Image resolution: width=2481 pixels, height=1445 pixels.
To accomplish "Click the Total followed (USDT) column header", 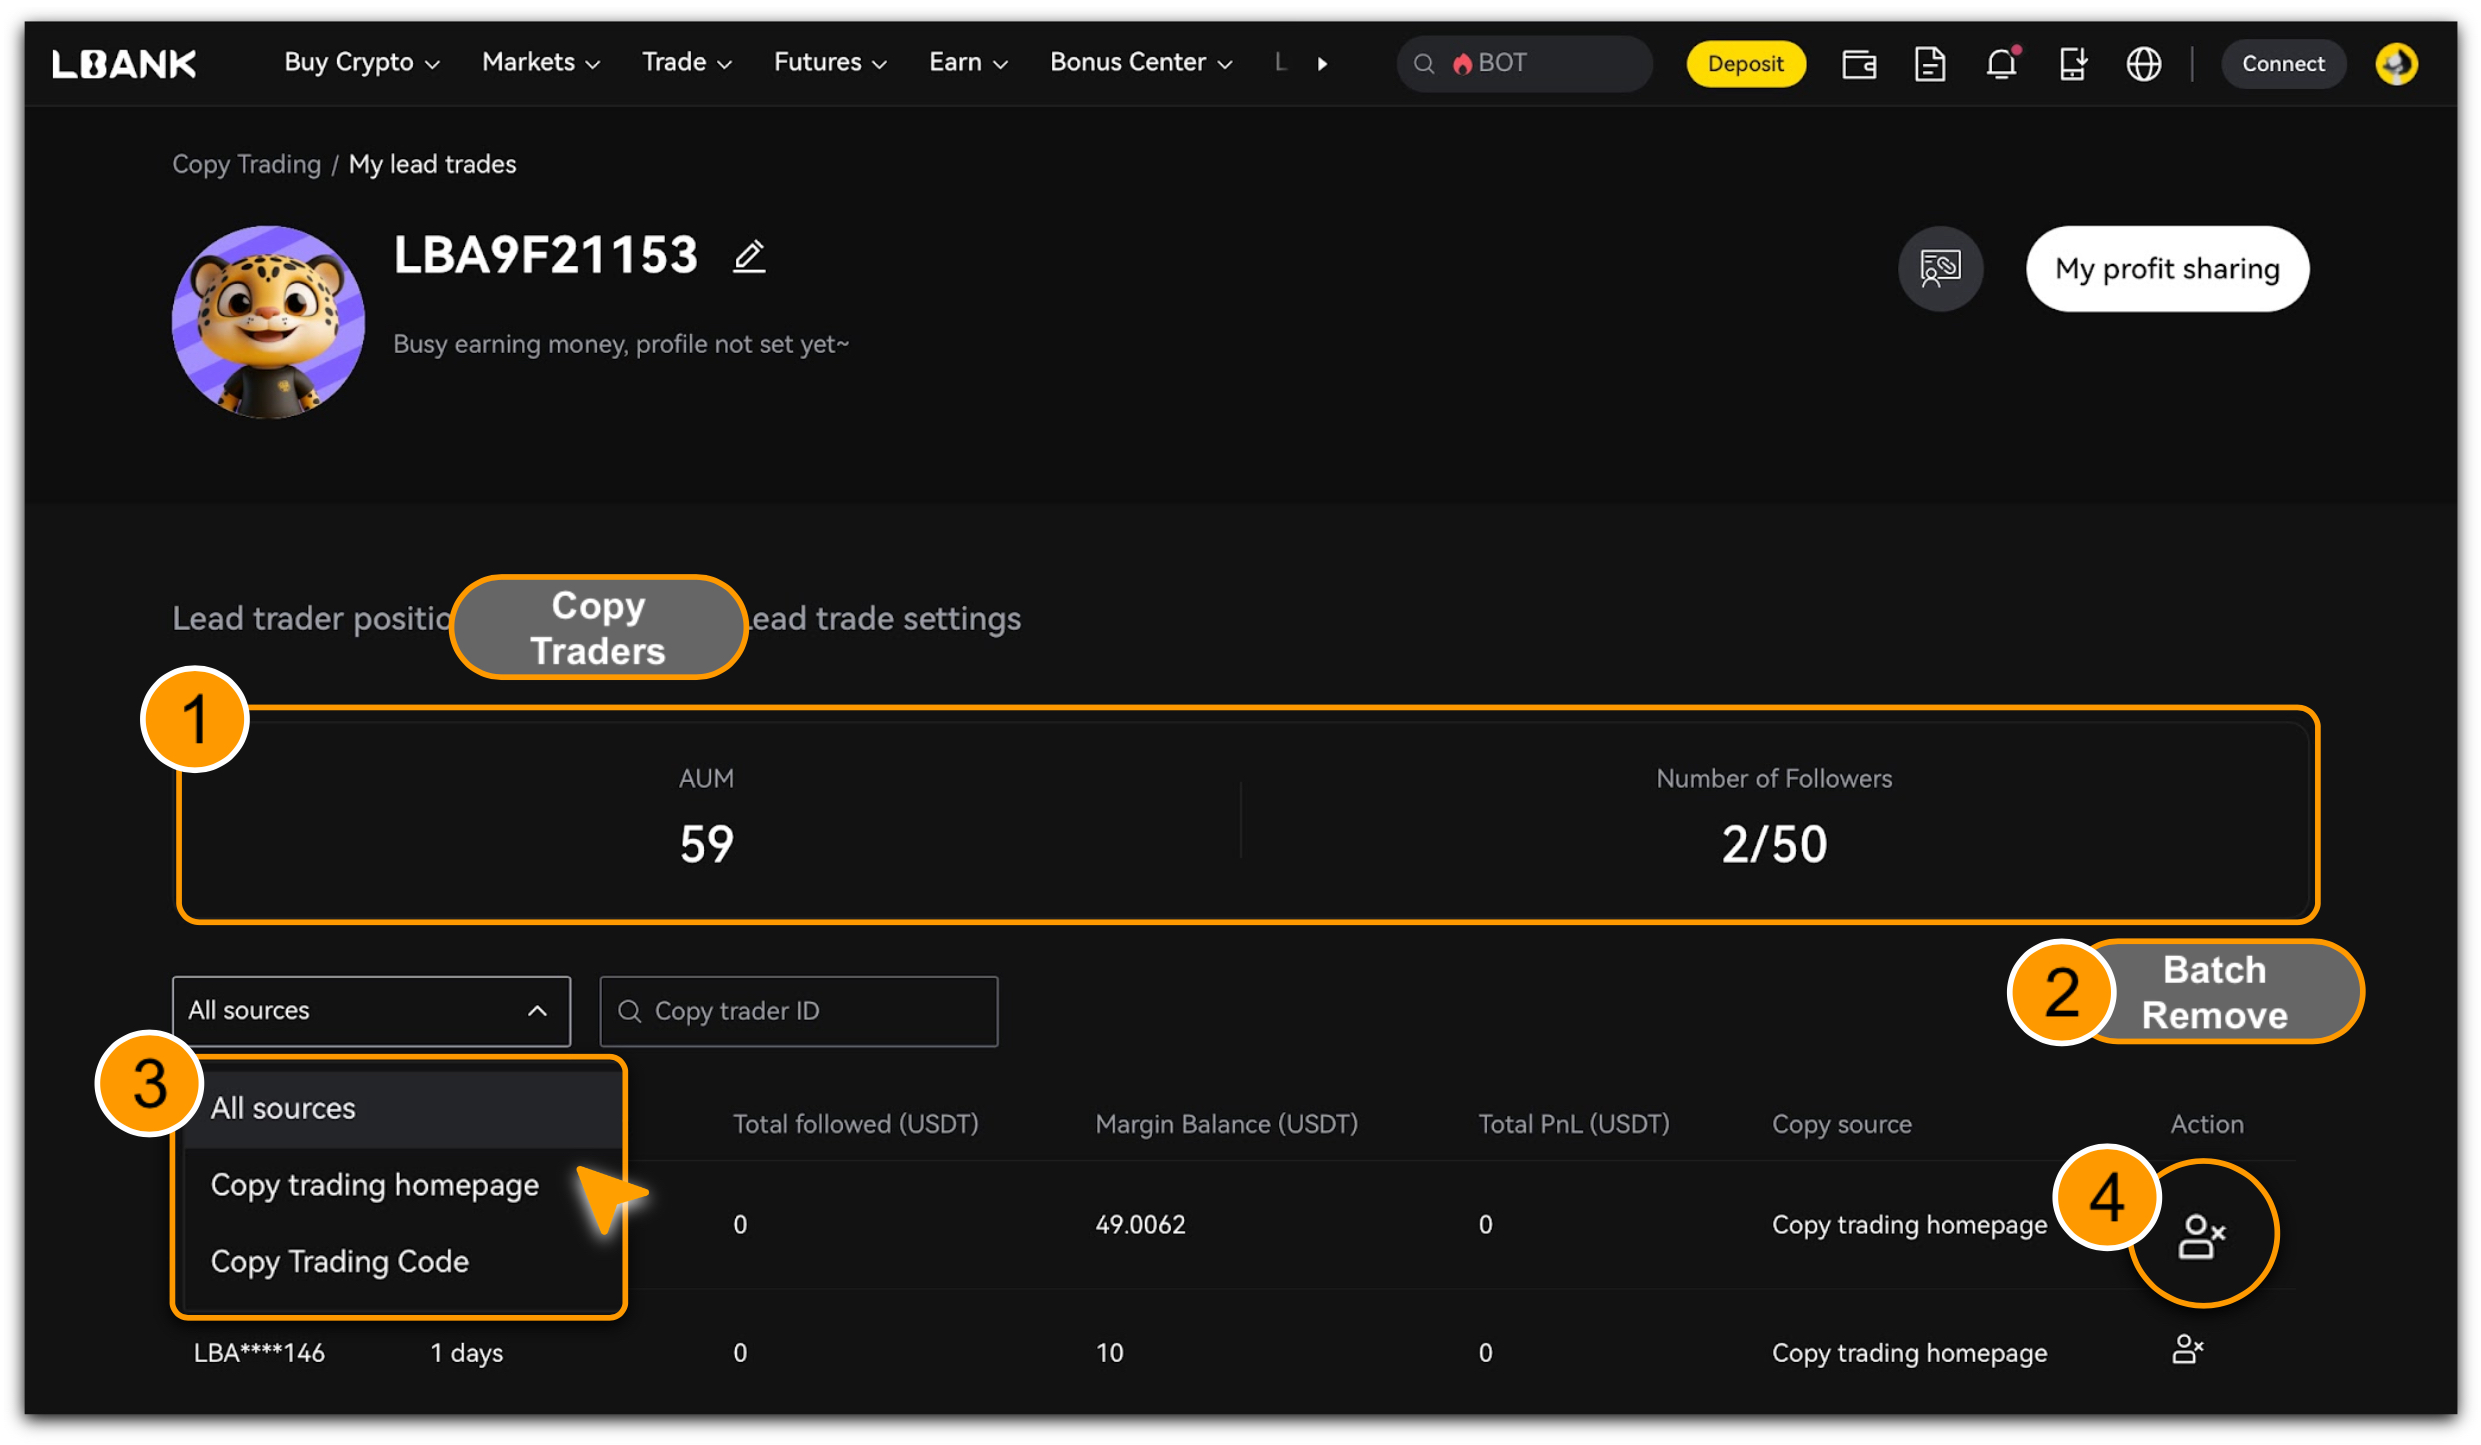I will point(855,1124).
